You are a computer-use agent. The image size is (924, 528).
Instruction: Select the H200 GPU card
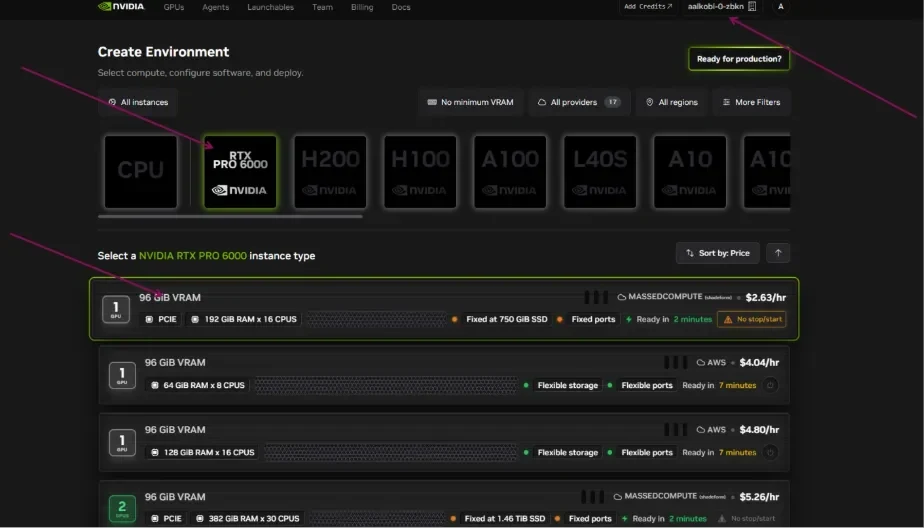(330, 171)
